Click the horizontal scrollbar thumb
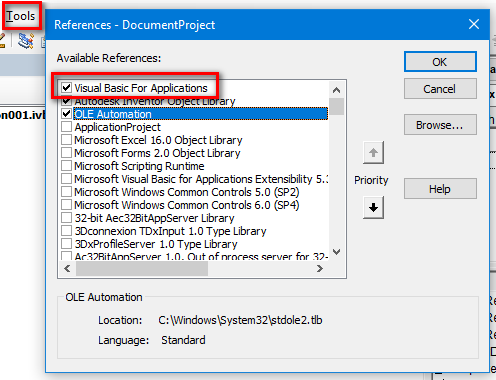Screen dimensions: 496x380 (142, 268)
